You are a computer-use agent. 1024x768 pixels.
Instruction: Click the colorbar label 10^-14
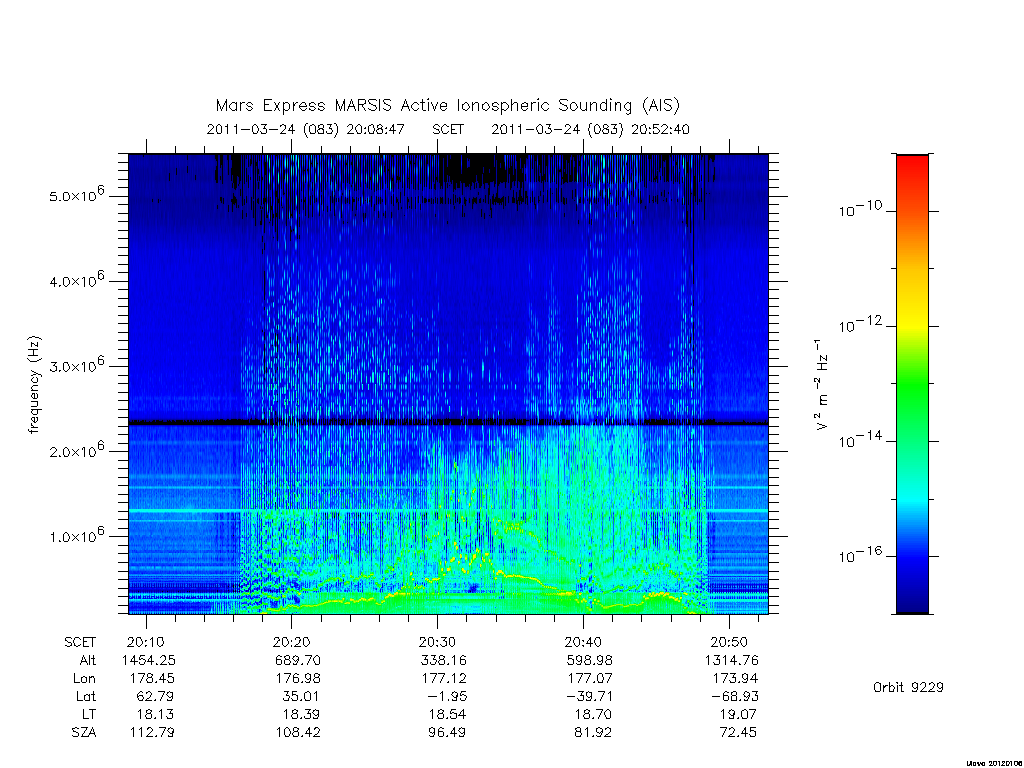pos(860,440)
